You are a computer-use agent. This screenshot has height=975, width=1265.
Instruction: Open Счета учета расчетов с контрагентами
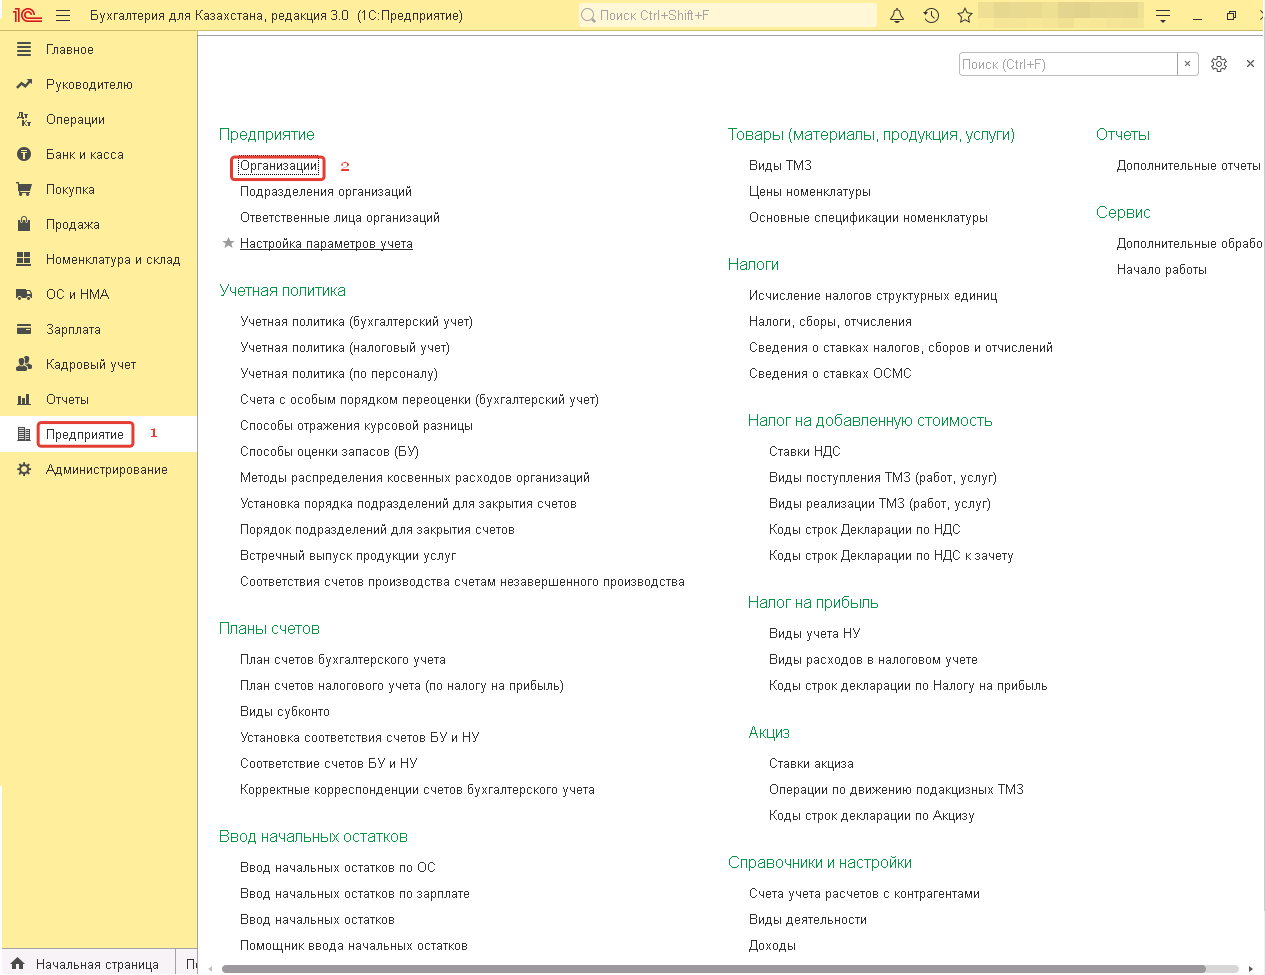864,894
